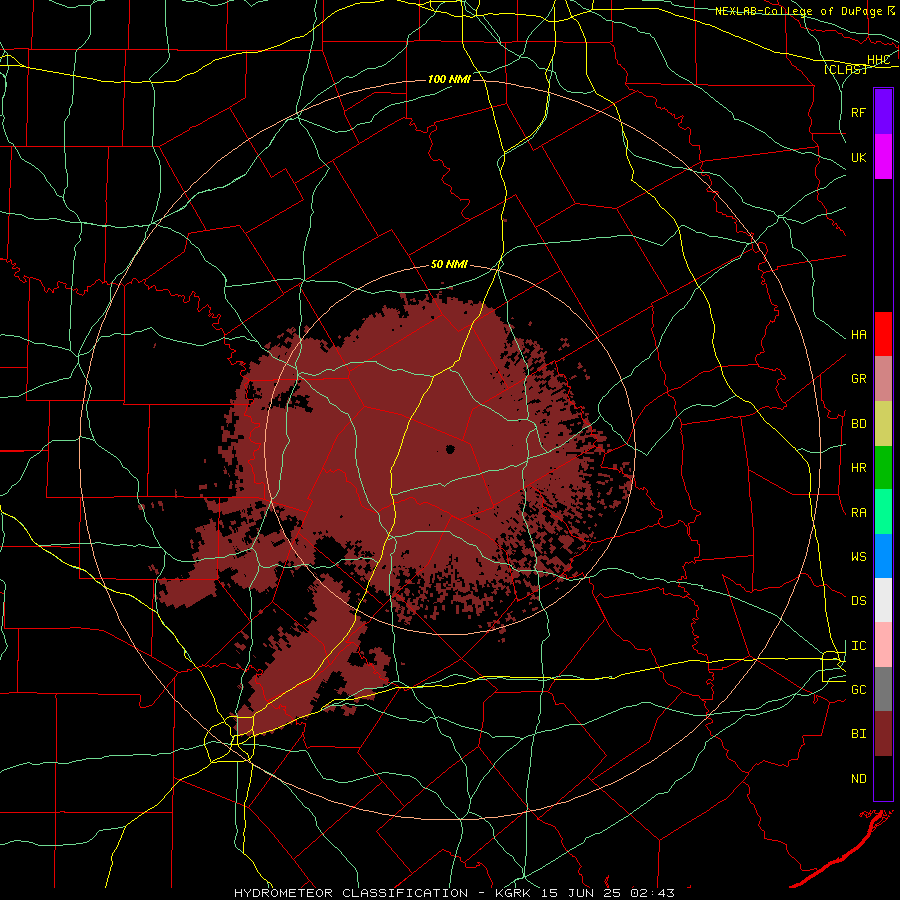Click the BD yellow legend swatch
This screenshot has height=900, width=900.
[883, 424]
